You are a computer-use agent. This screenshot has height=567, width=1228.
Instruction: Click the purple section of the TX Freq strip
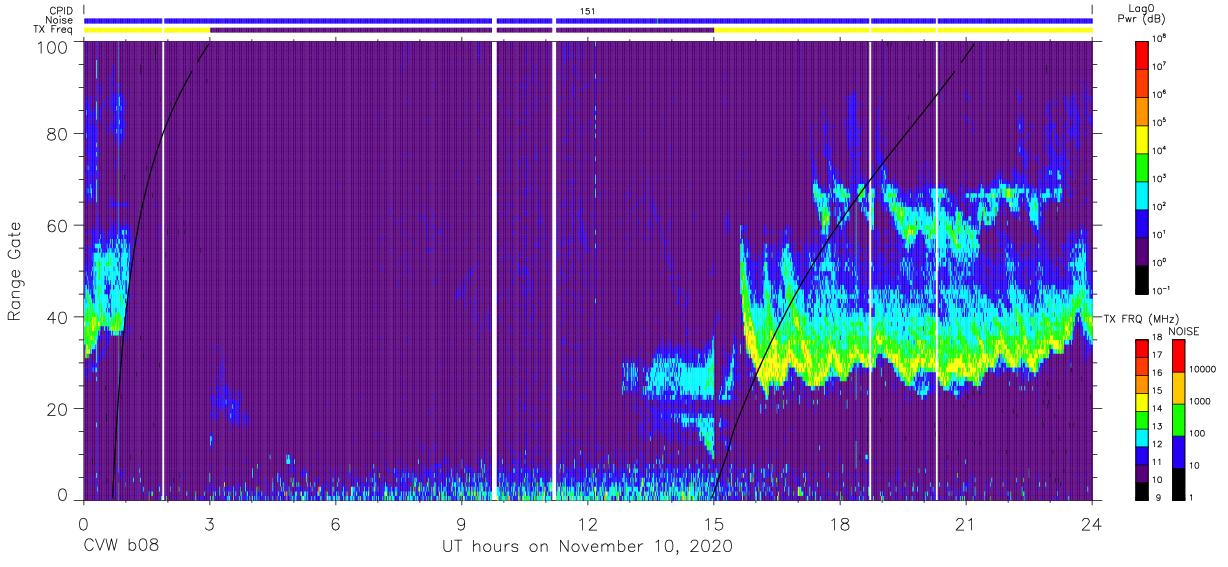click(x=461, y=30)
